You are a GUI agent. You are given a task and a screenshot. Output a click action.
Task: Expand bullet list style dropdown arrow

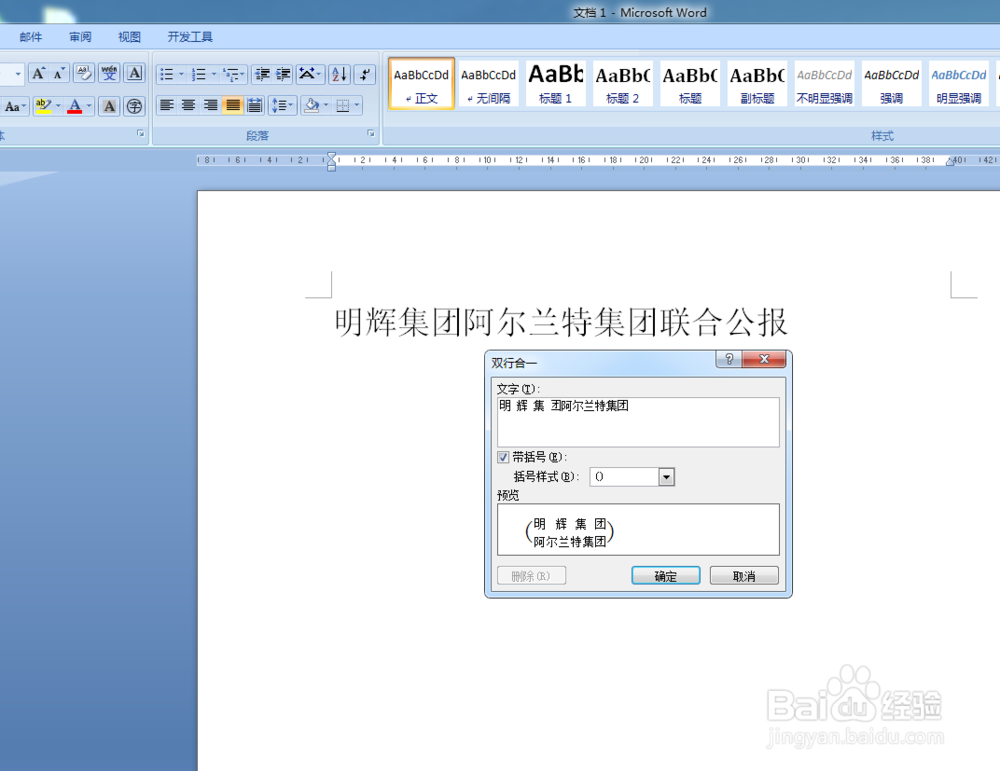[x=181, y=75]
